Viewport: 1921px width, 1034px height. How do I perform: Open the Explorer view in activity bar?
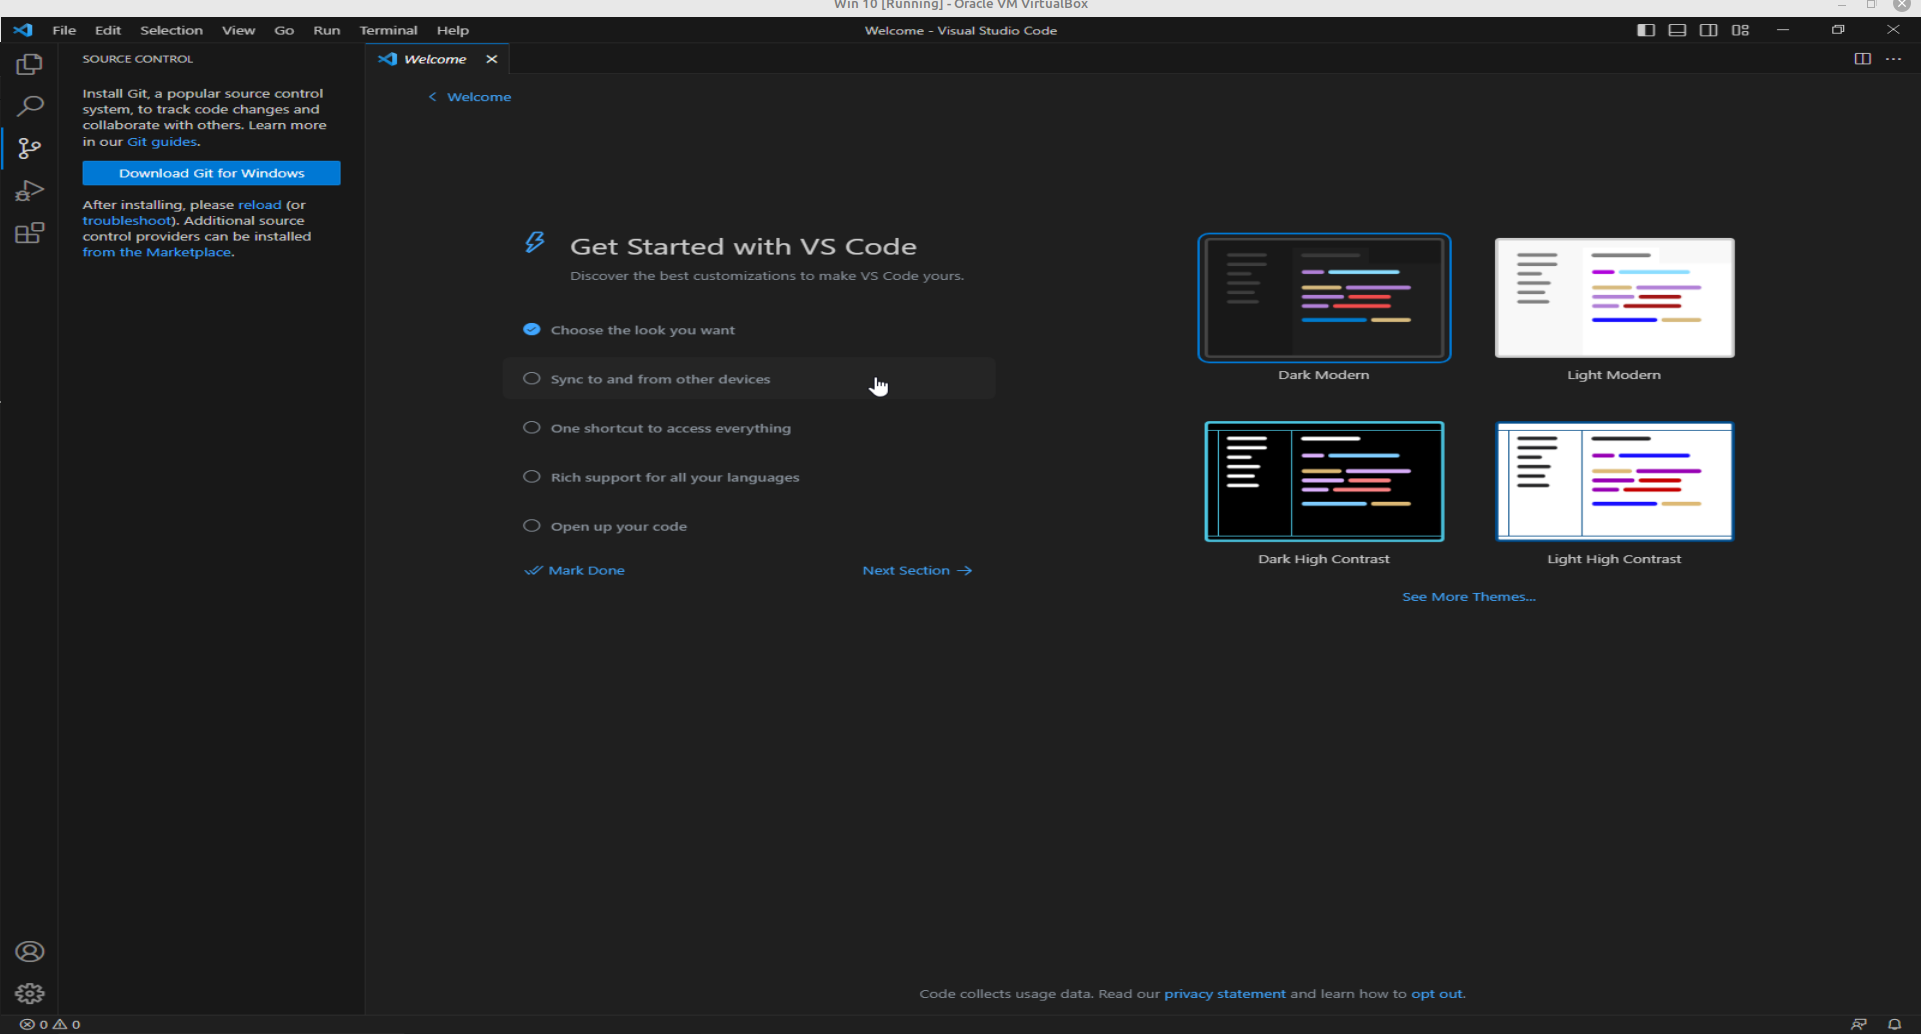coord(29,65)
